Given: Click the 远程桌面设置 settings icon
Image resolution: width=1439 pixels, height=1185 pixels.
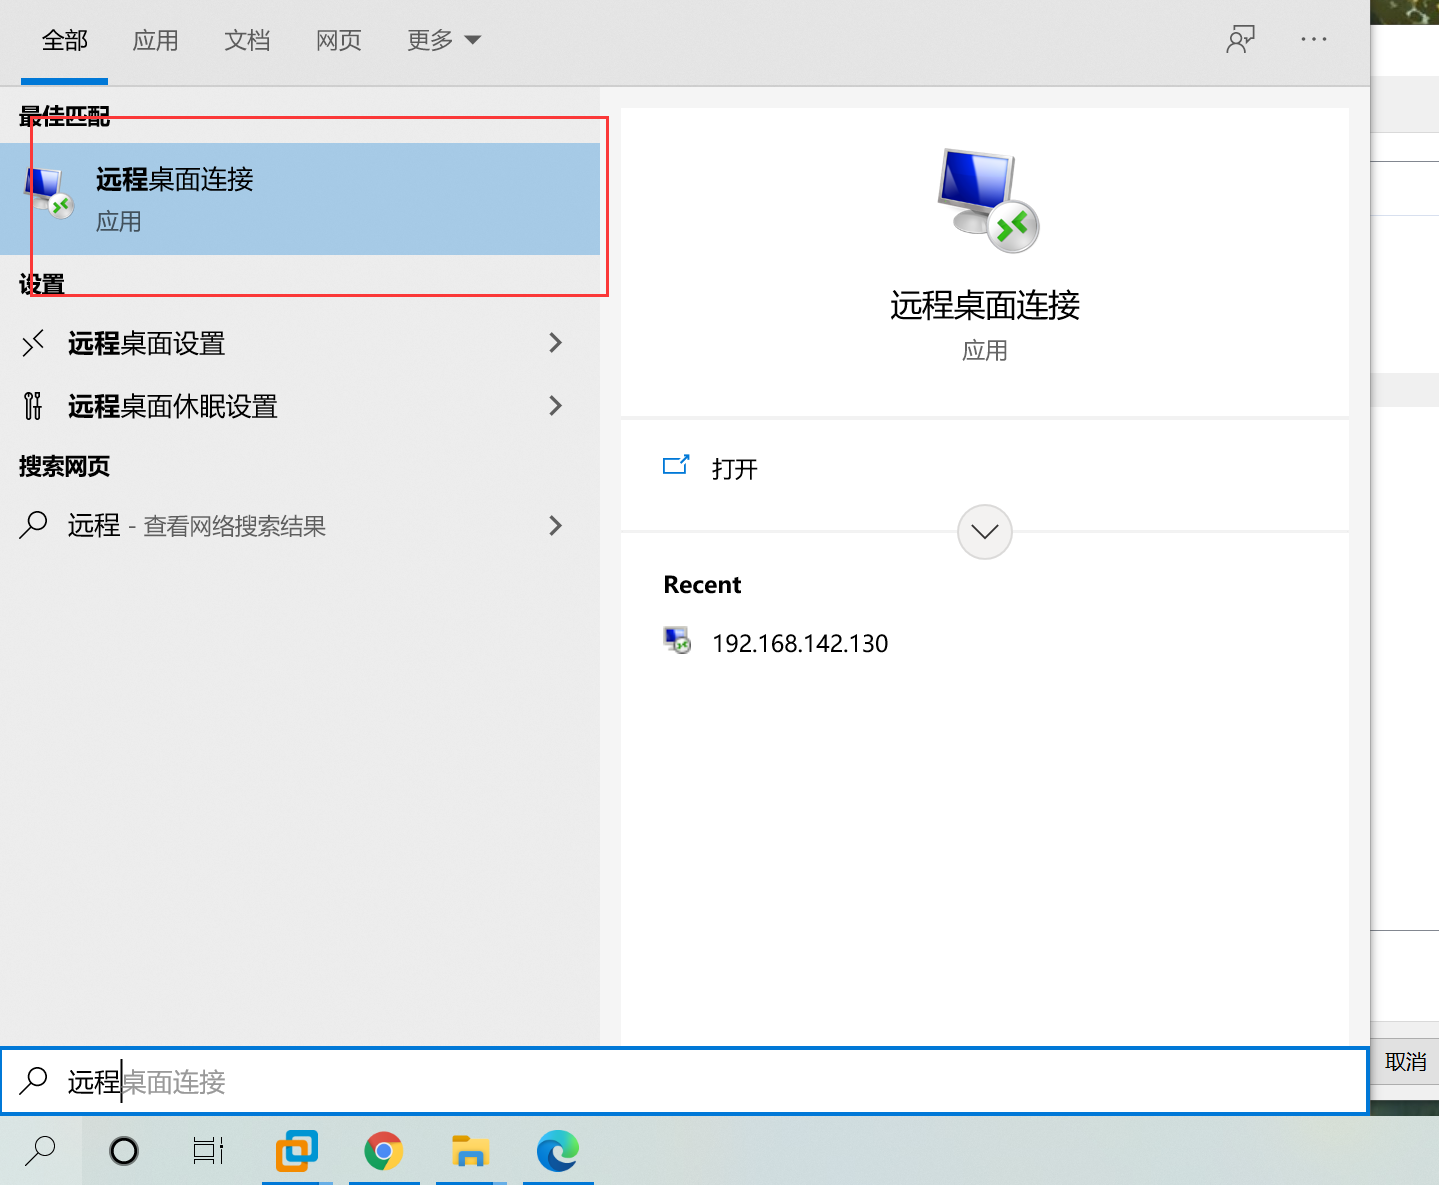Looking at the screenshot, I should tap(33, 343).
